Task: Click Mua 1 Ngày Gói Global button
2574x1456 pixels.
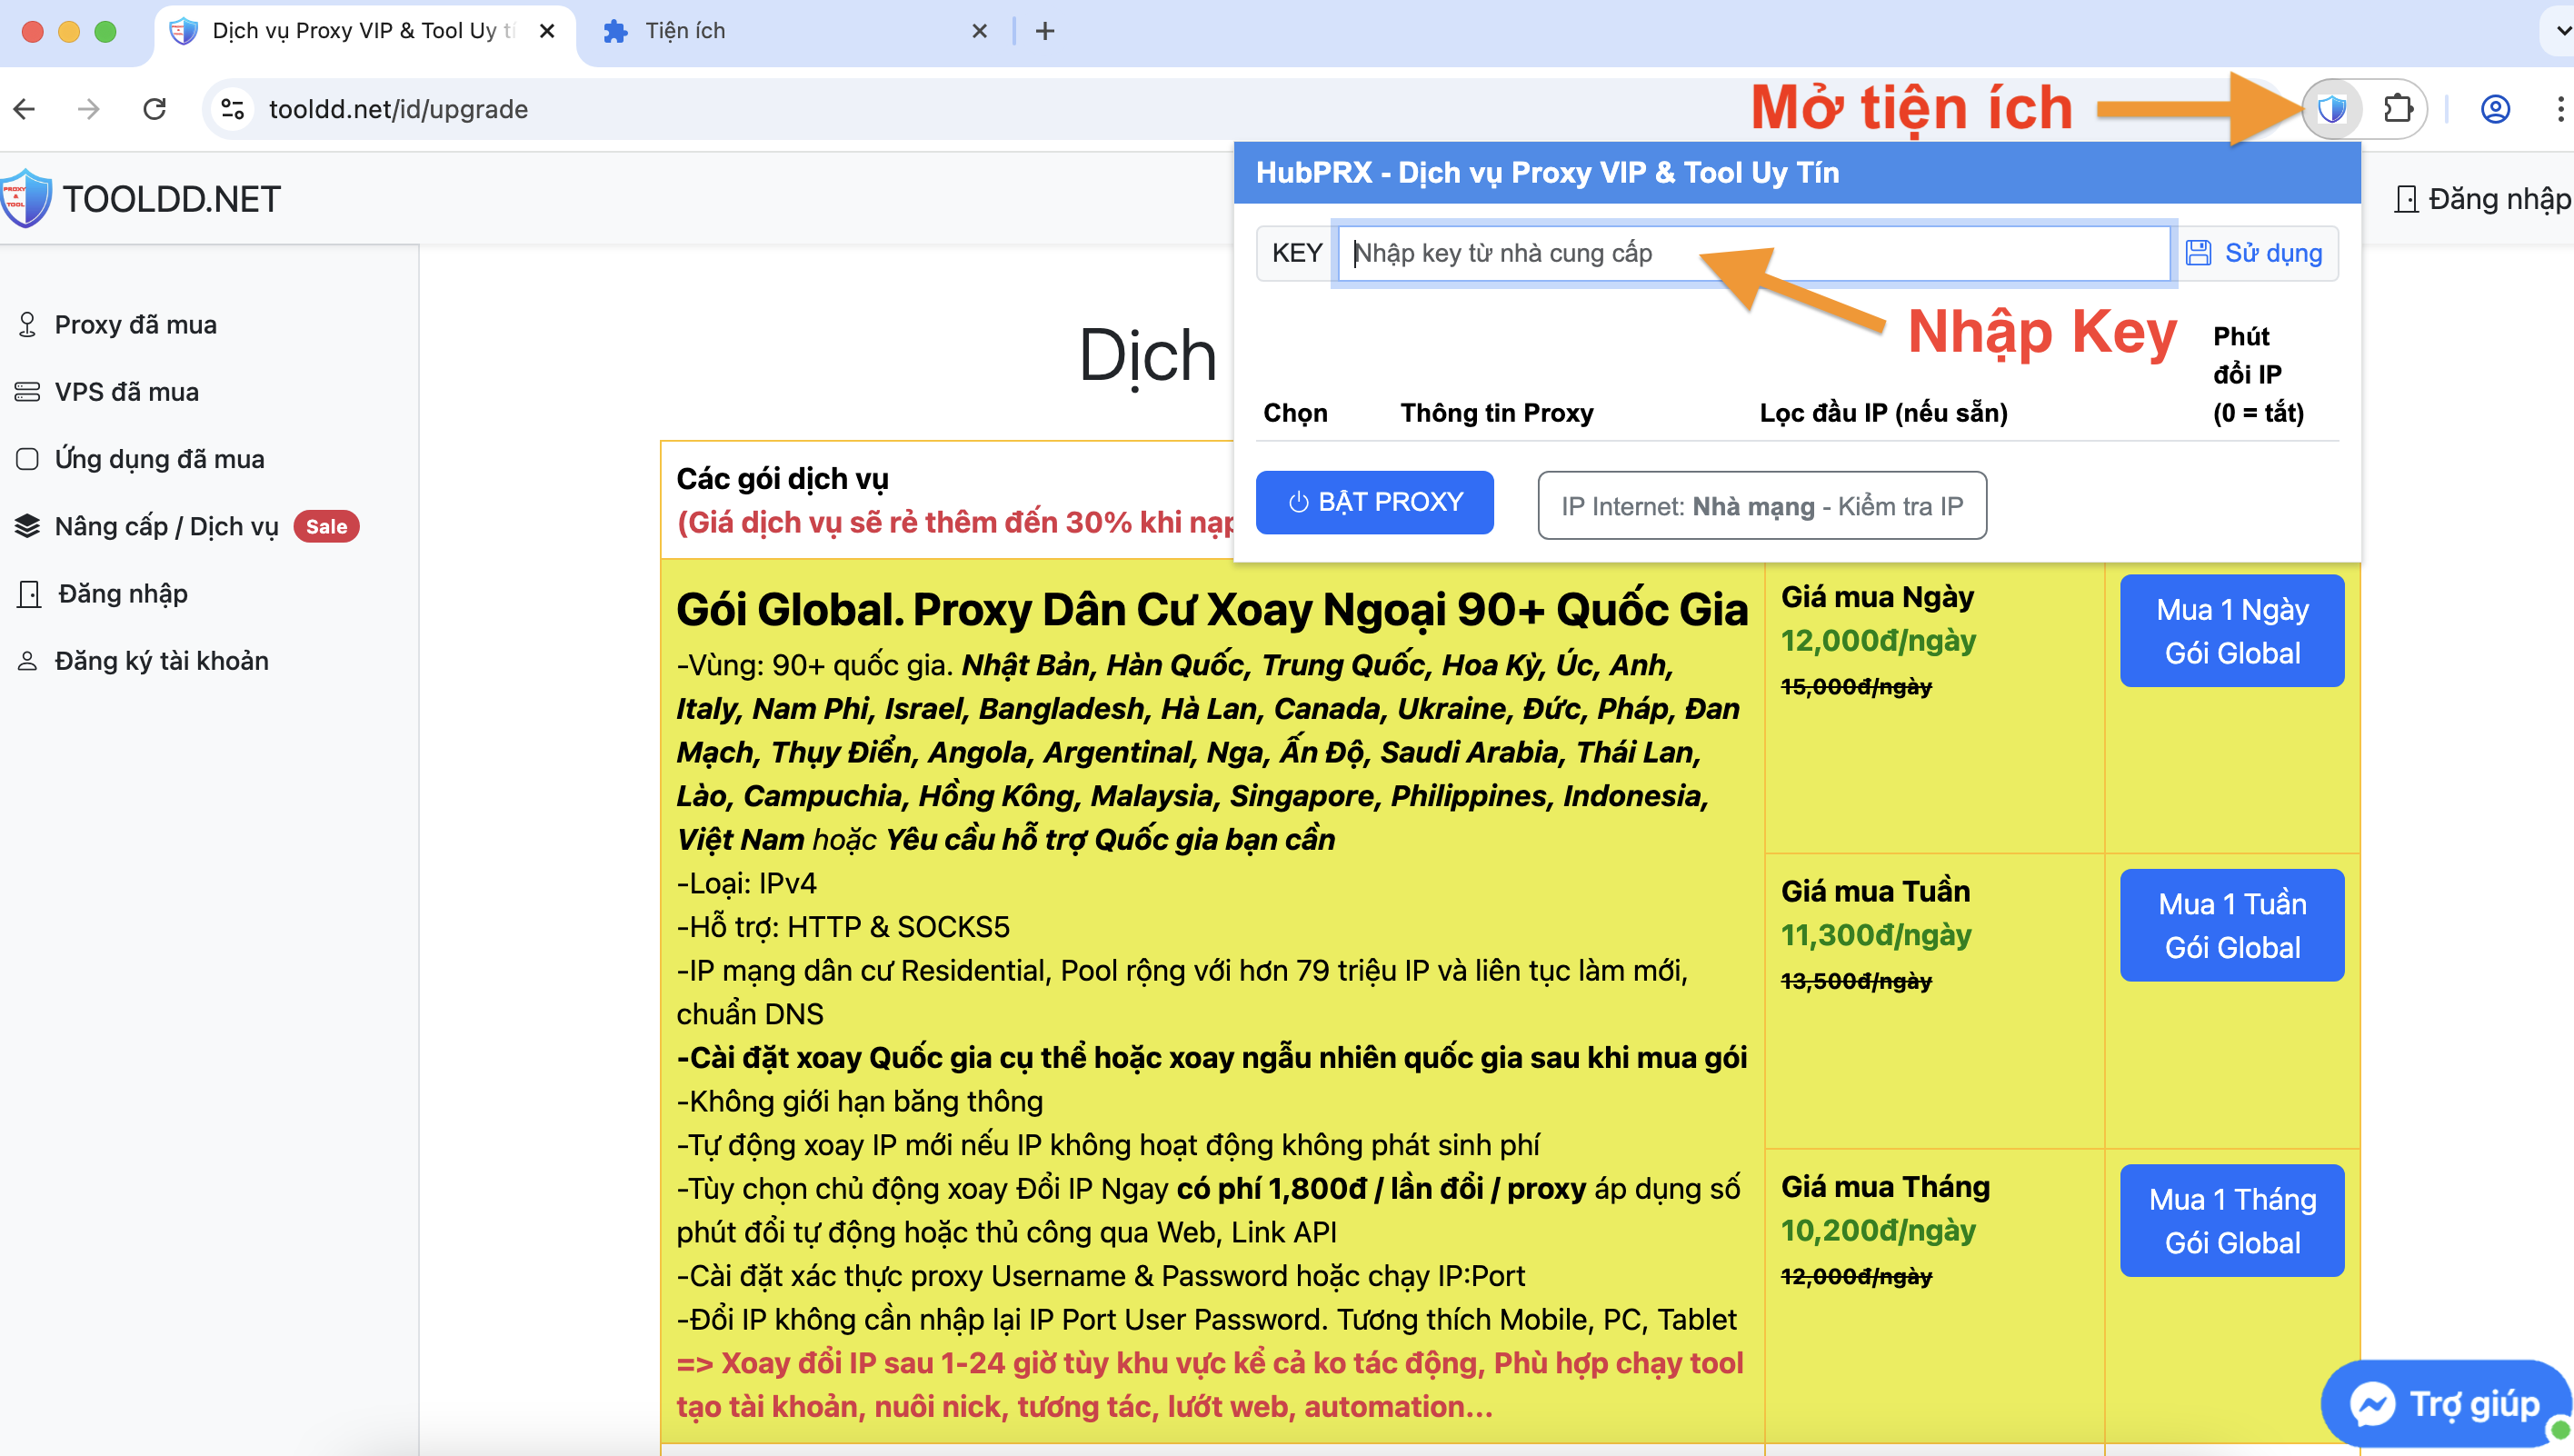Action: [2231, 631]
